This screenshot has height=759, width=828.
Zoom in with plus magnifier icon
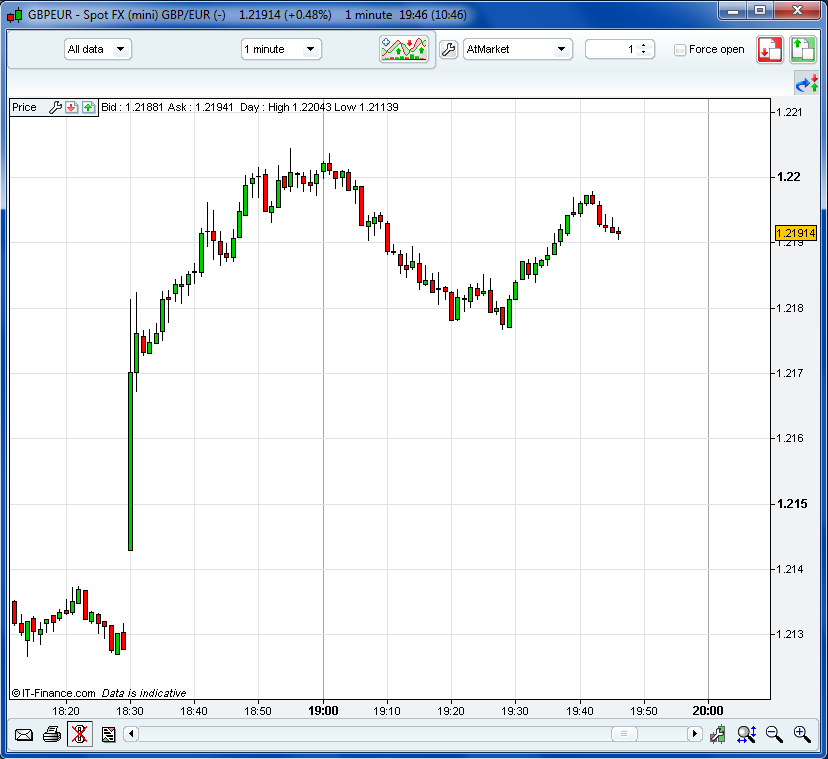click(x=802, y=734)
